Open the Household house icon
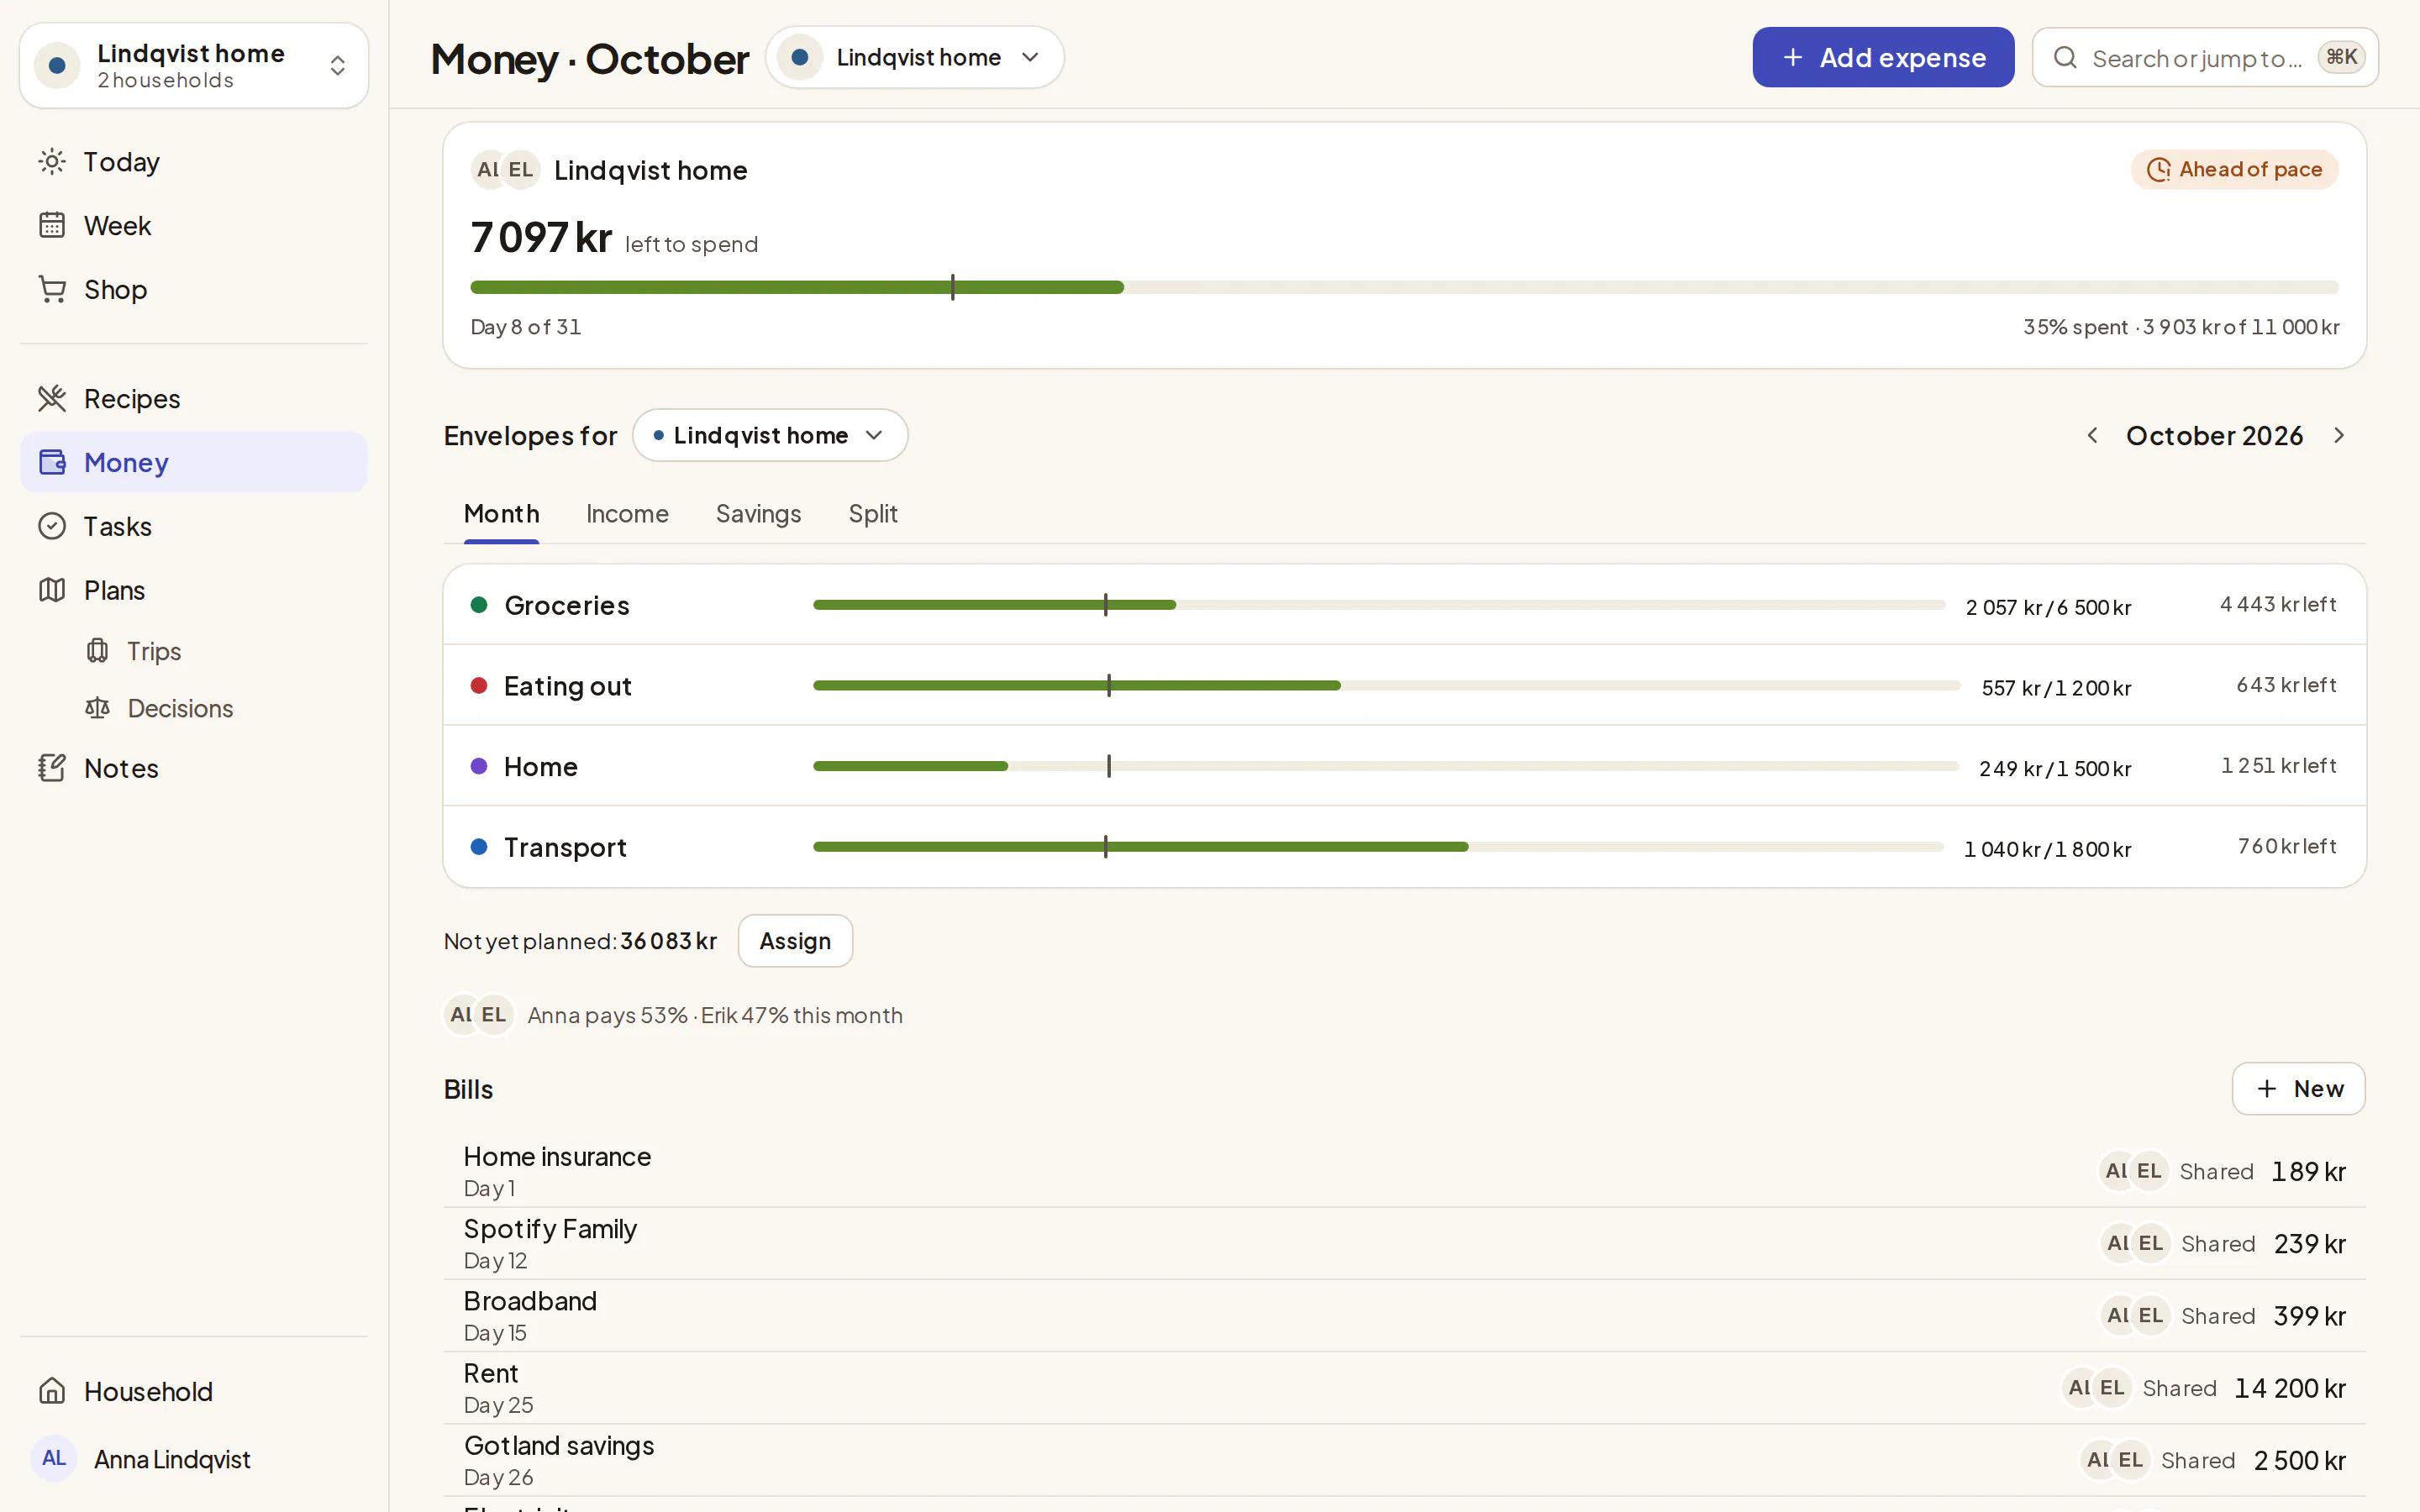2420x1512 pixels. [x=52, y=1391]
